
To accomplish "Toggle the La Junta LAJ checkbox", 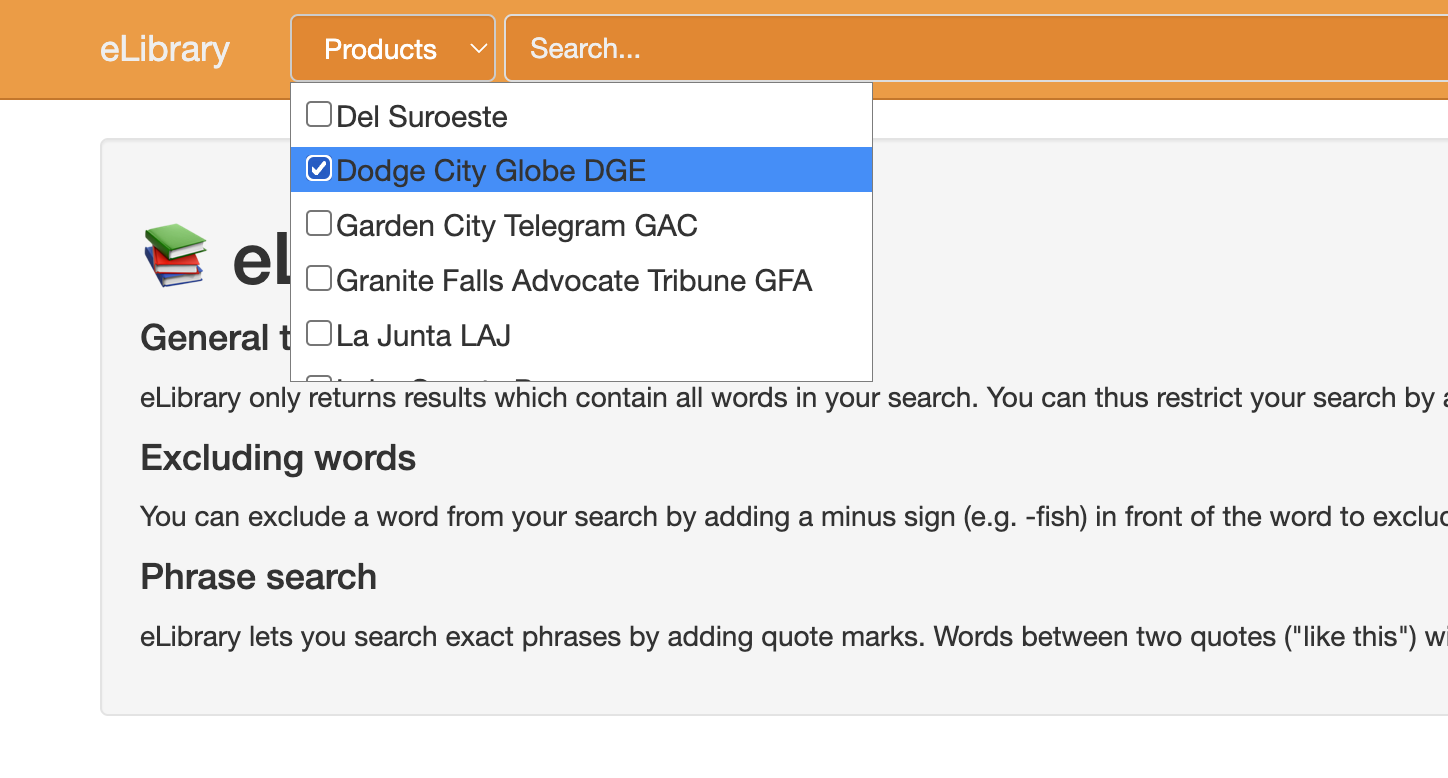I will coord(319,333).
